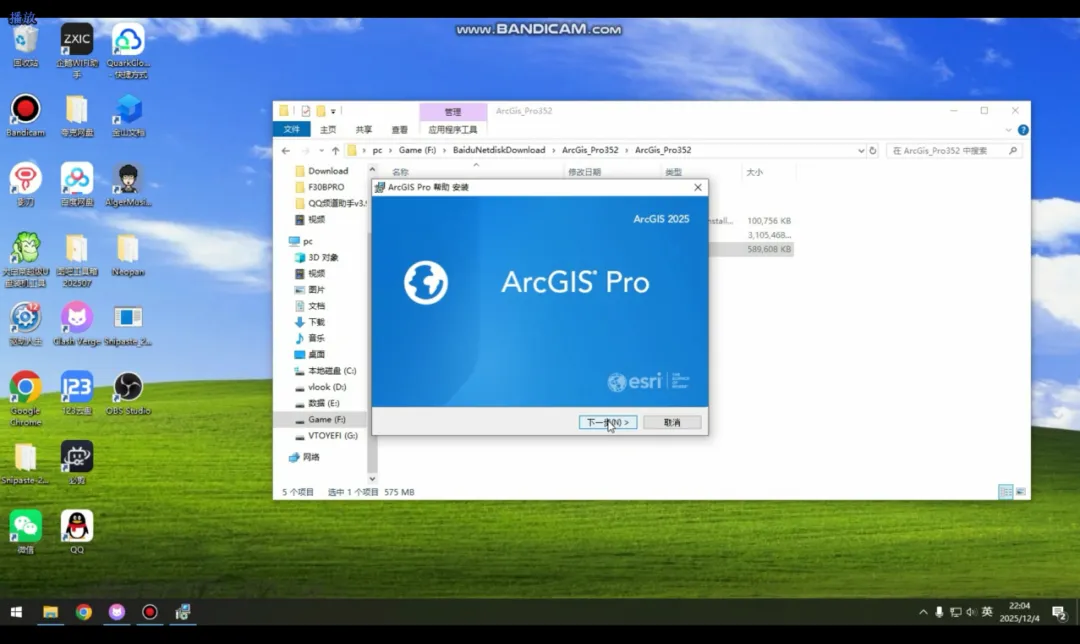This screenshot has height=644, width=1080.
Task: Open Explorer help question-mark icon
Action: point(1023,129)
